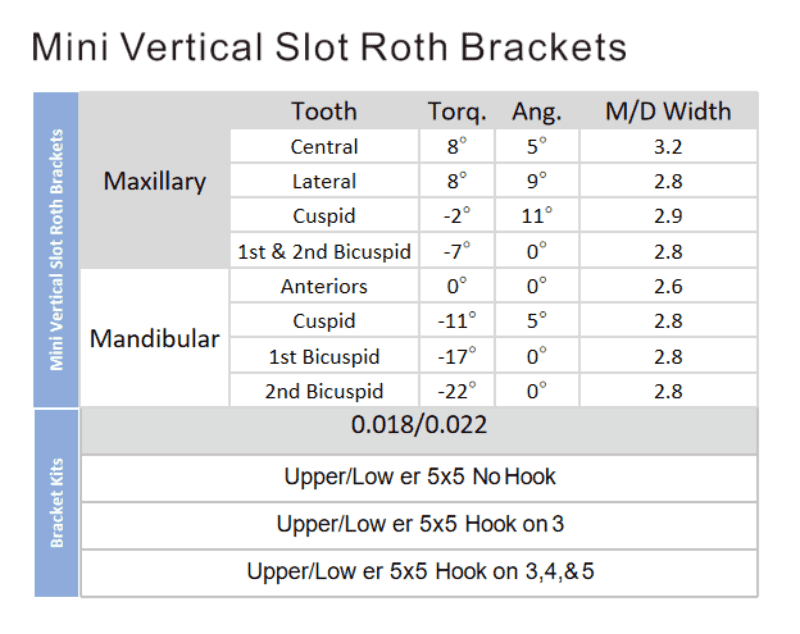Click the Mini Vertical Slot Roth Brackets title
This screenshot has height=634, width=800.
coord(329,47)
